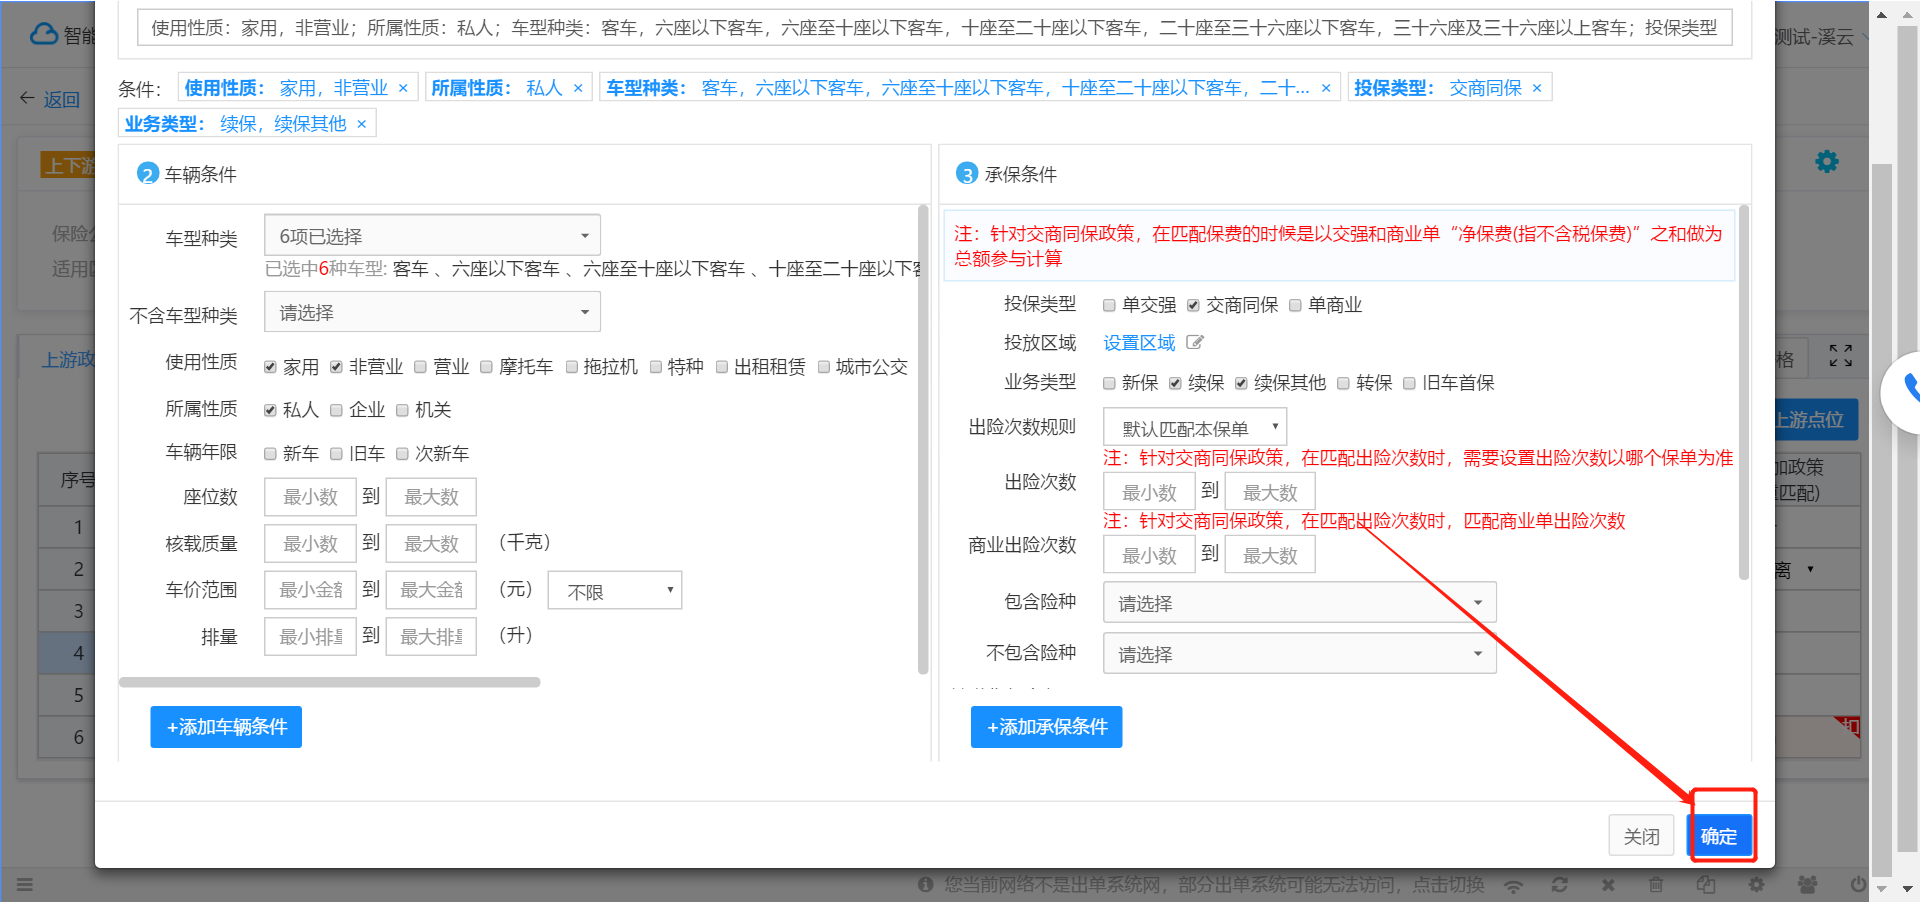1920x902 pixels.
Task: Check the 转保 business type checkbox
Action: coord(1343,383)
